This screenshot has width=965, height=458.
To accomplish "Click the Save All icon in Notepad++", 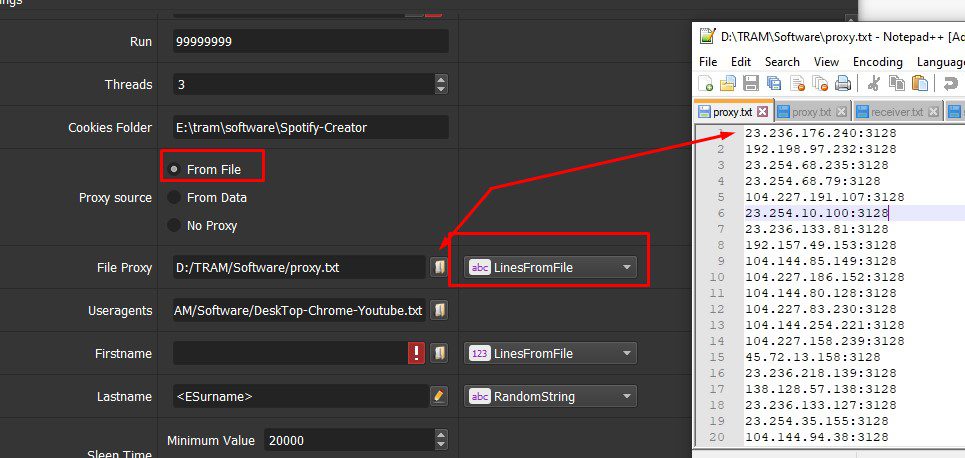I will coord(774,83).
